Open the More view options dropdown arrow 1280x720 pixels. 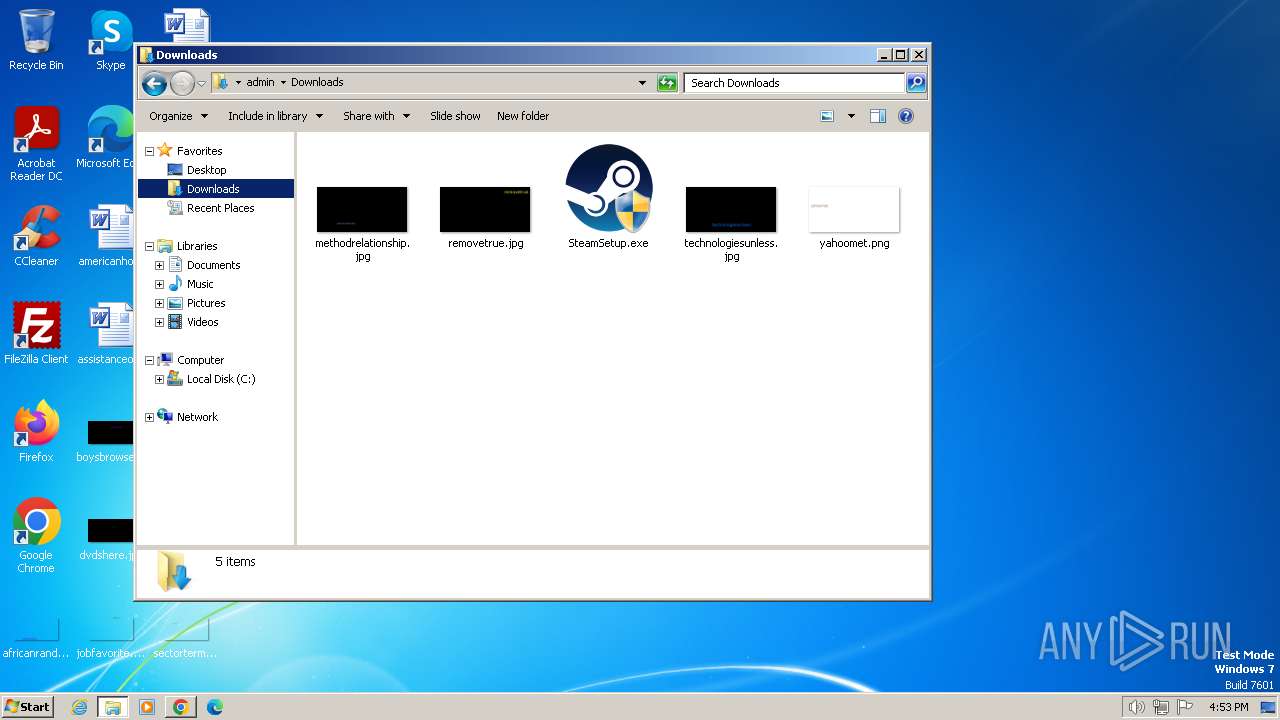851,116
